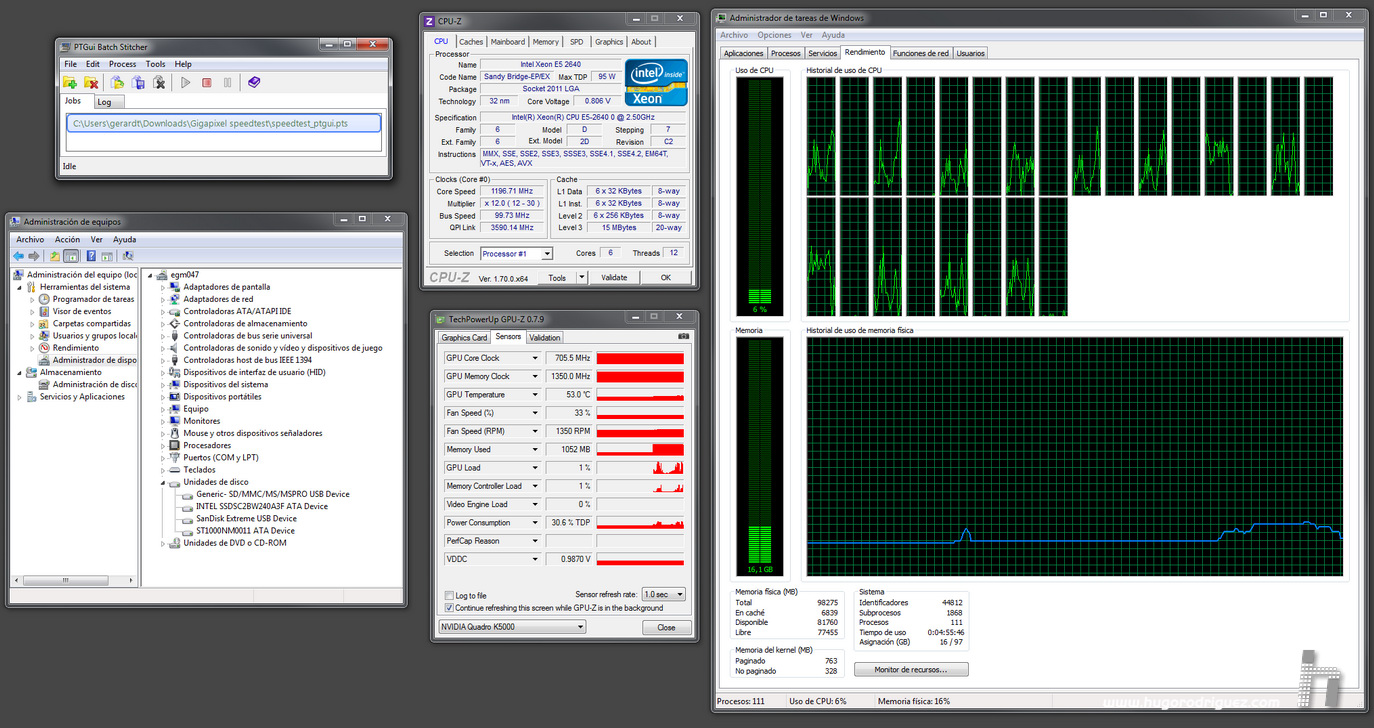Viewport: 1374px width, 728px height.
Task: Open the Opciones menu in Task Manager
Action: [x=774, y=35]
